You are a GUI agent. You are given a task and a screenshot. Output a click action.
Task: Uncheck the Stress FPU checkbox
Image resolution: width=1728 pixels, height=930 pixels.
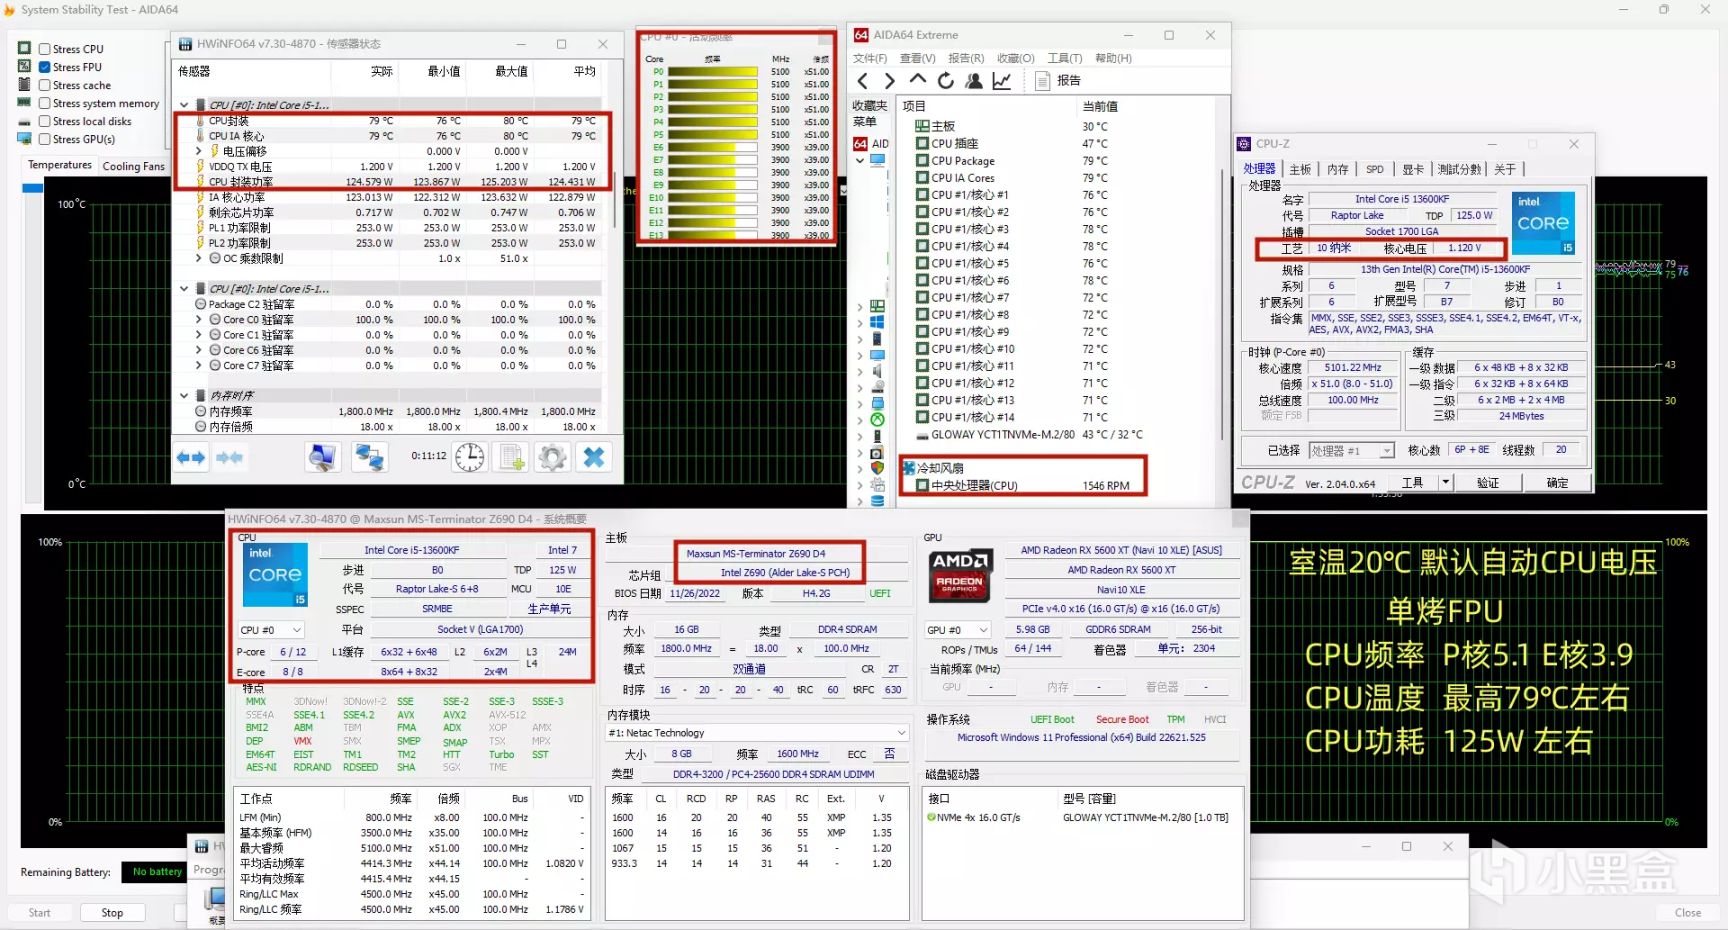pyautogui.click(x=44, y=67)
